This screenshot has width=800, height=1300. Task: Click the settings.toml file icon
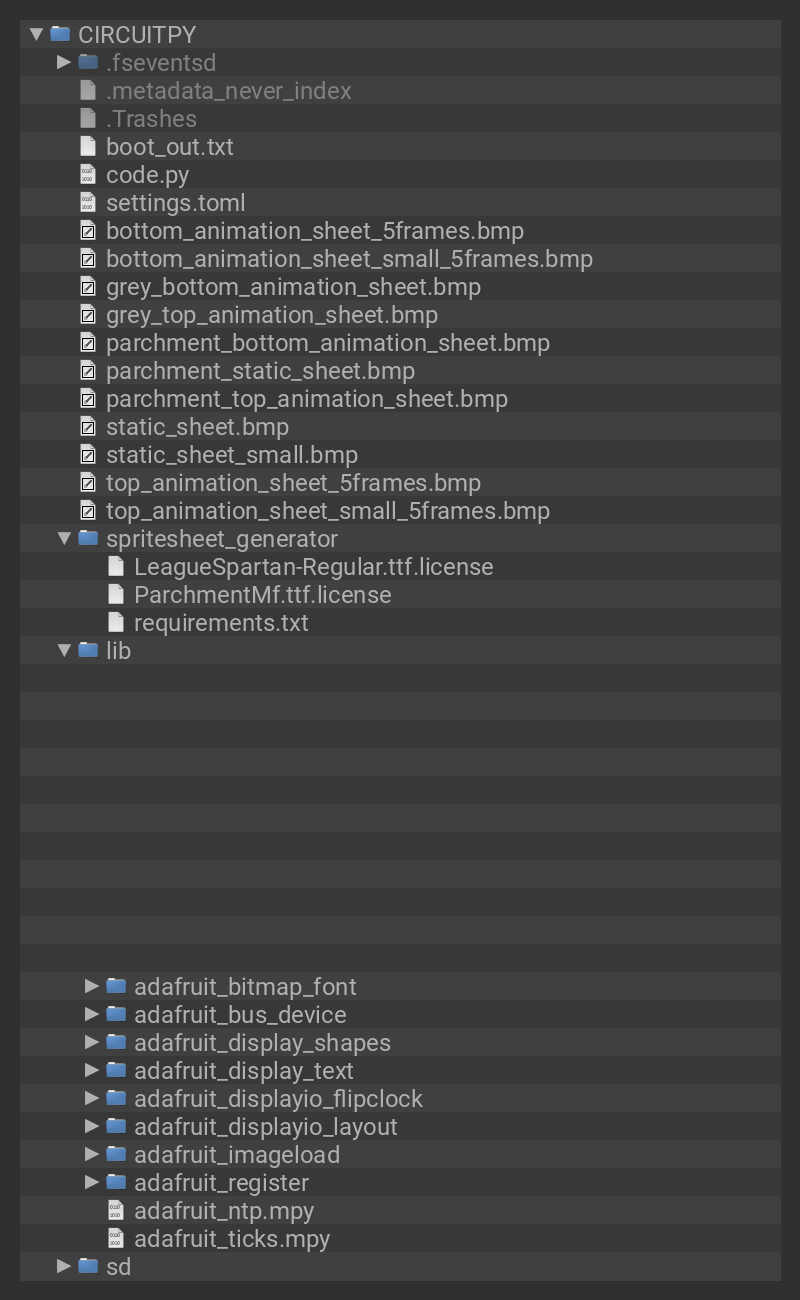click(x=88, y=202)
